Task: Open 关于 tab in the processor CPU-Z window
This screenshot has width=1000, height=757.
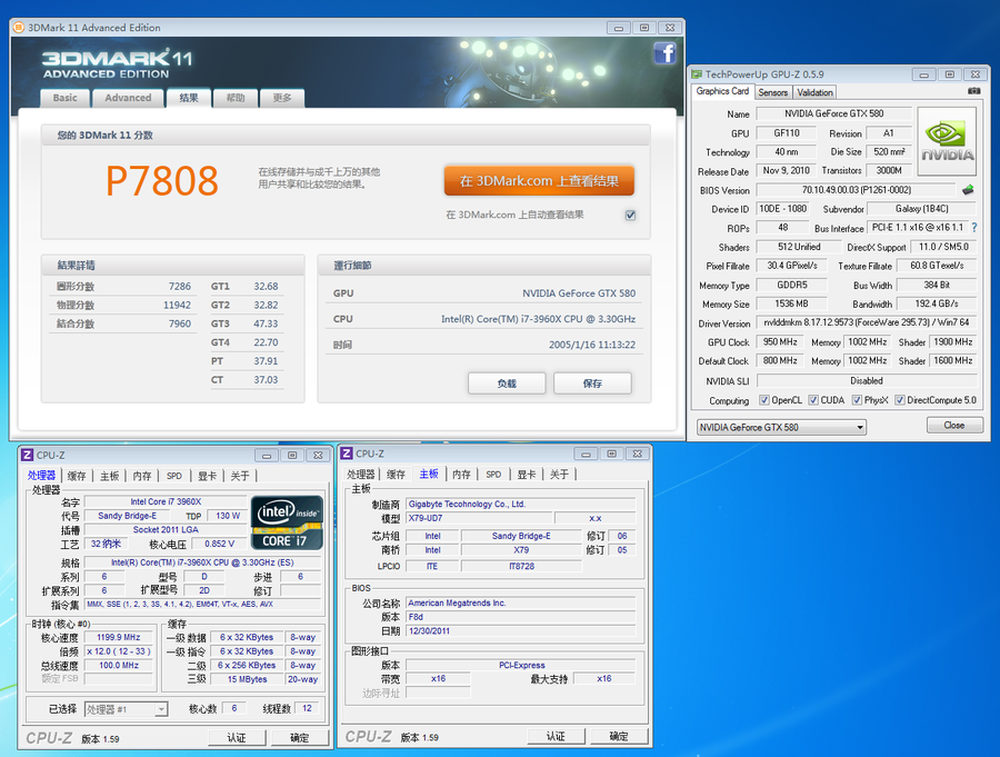Action: click(240, 476)
